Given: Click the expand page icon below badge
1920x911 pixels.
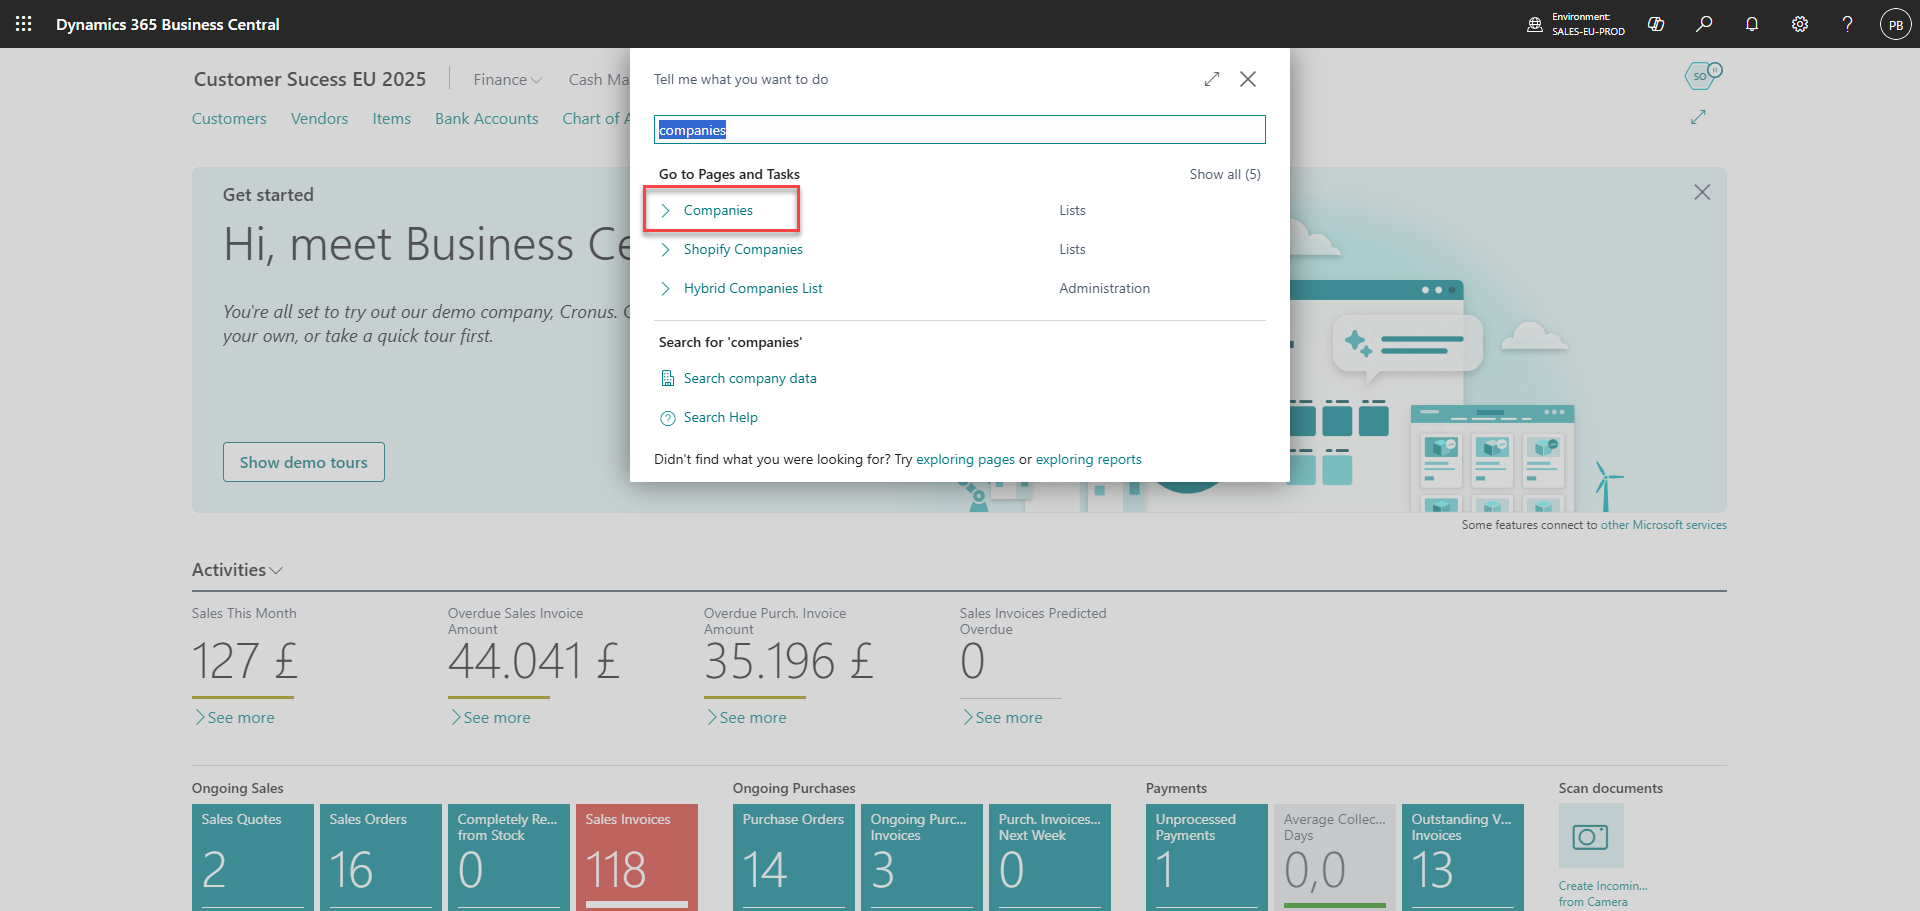Looking at the screenshot, I should point(1698,117).
